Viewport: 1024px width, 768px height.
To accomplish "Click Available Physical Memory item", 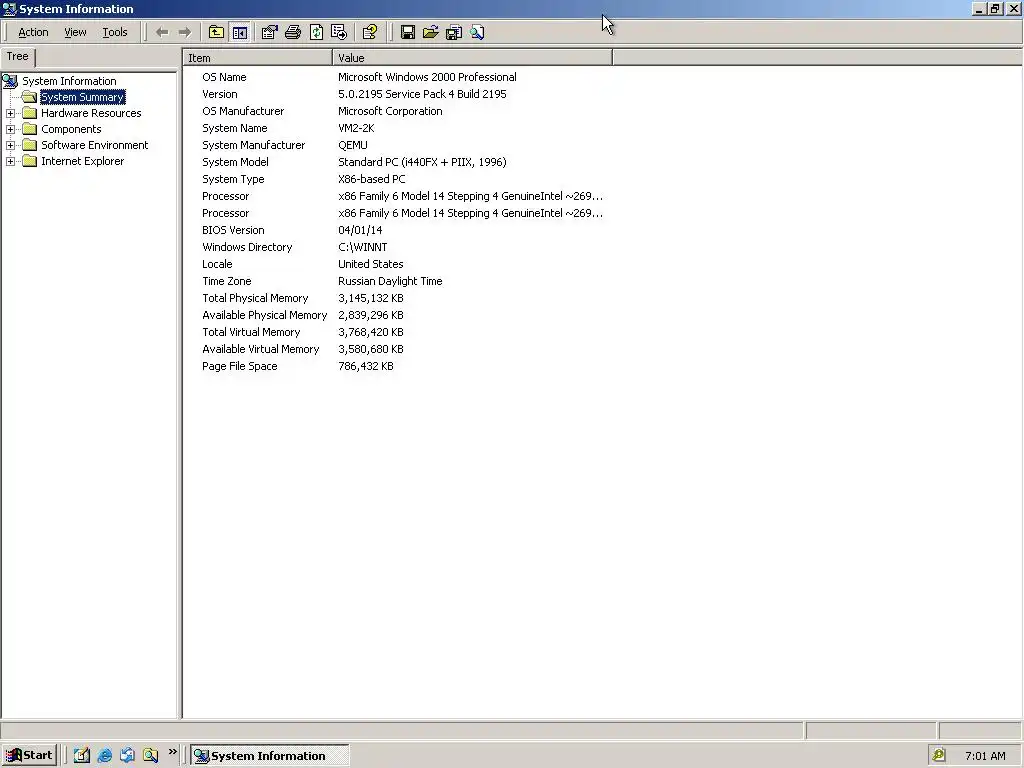I will [x=264, y=315].
